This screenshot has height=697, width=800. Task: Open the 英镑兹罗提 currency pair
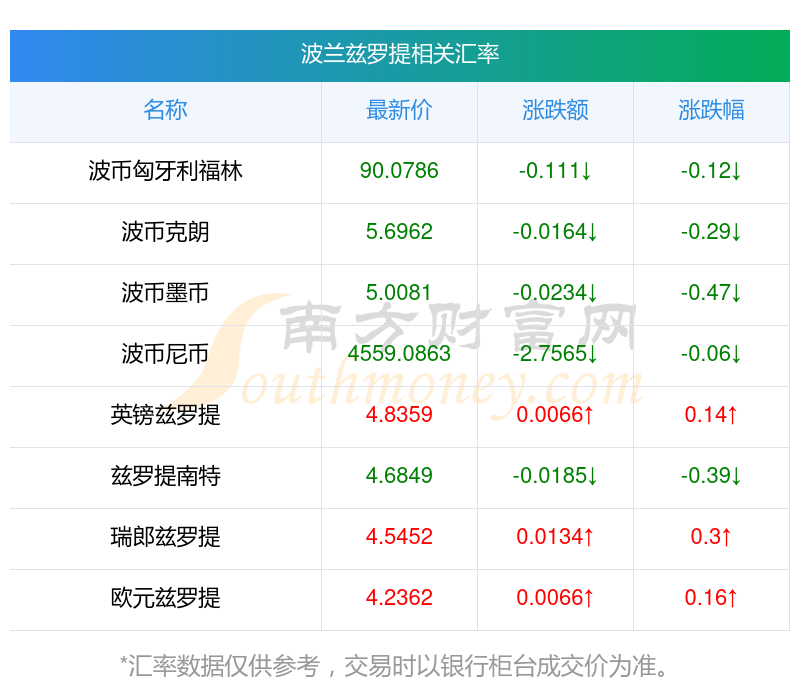[x=165, y=415]
